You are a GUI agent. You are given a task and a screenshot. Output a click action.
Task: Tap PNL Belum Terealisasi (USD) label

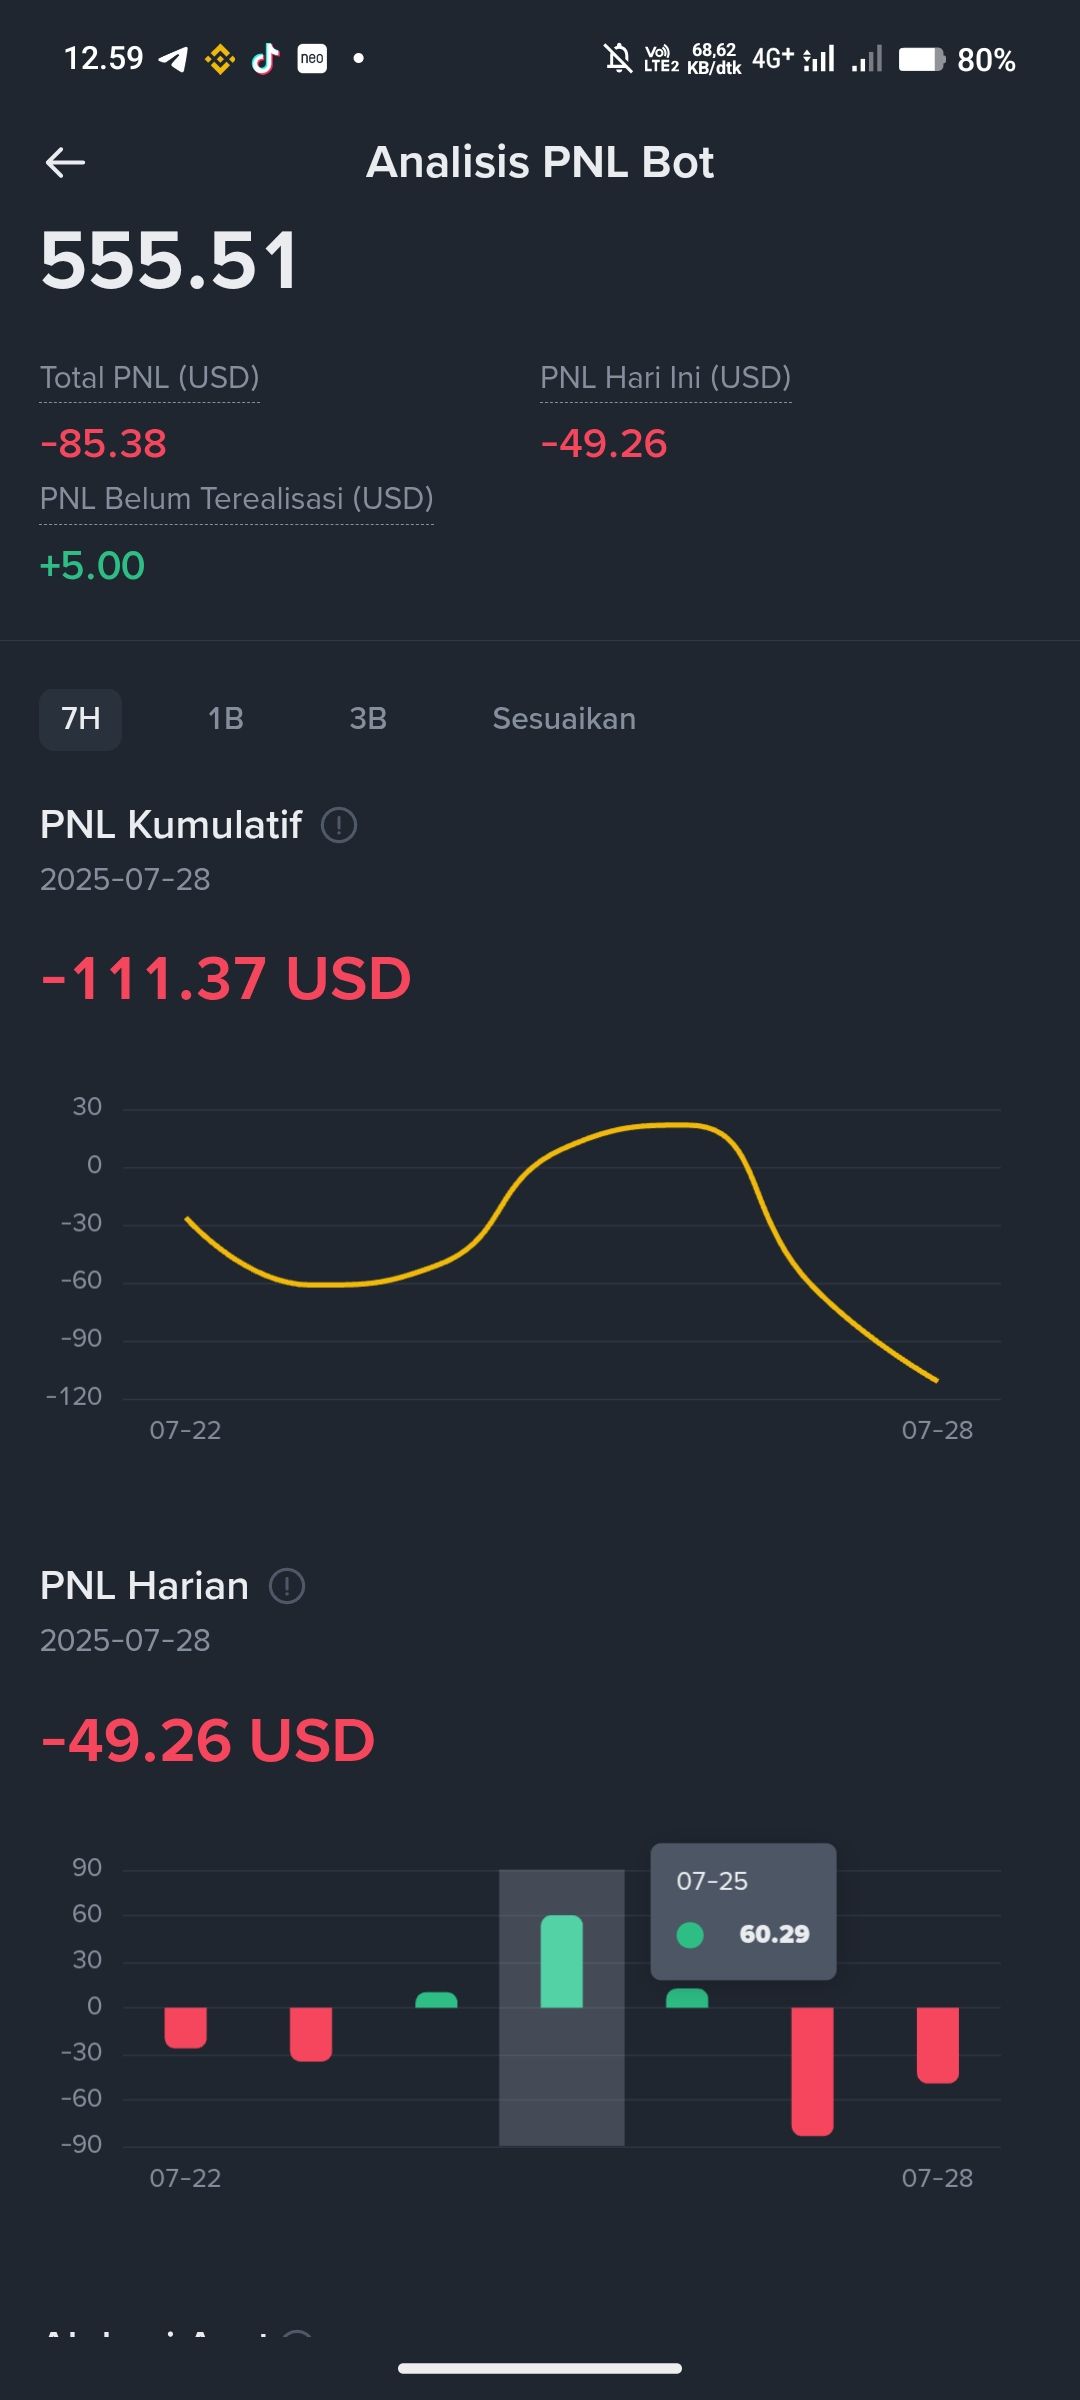tap(237, 499)
